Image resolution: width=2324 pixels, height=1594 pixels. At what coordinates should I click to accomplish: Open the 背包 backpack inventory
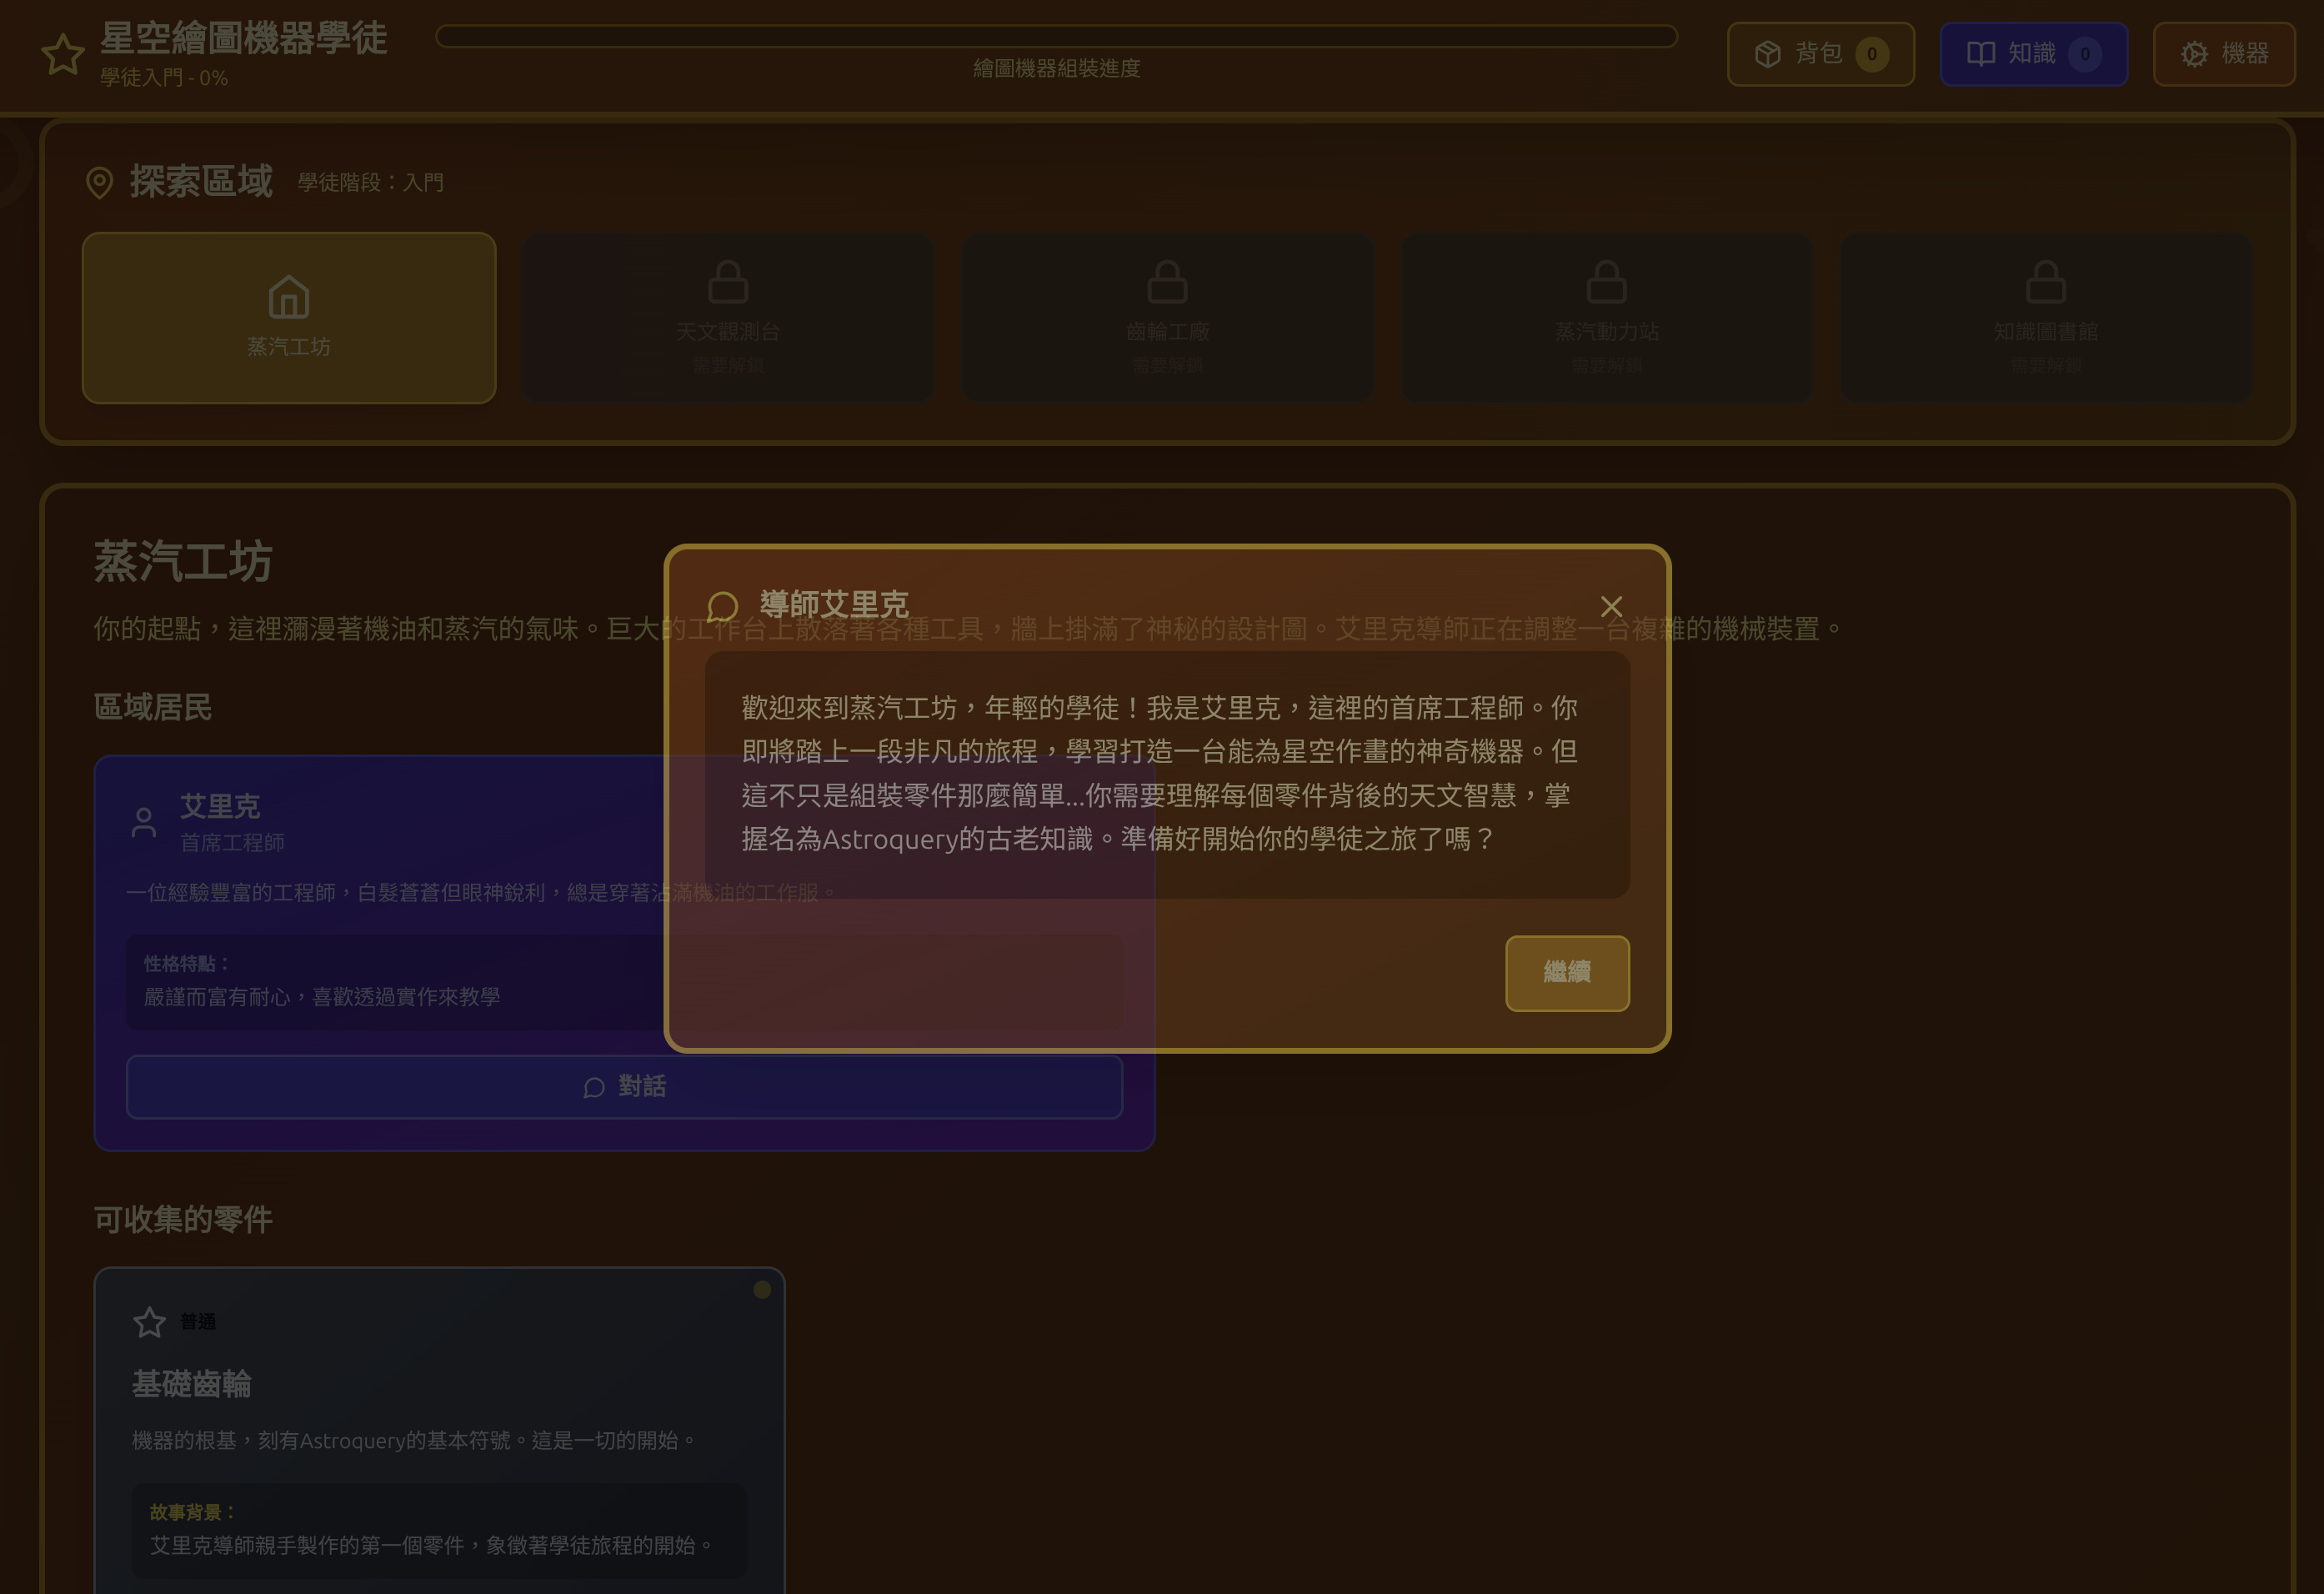(x=1820, y=54)
